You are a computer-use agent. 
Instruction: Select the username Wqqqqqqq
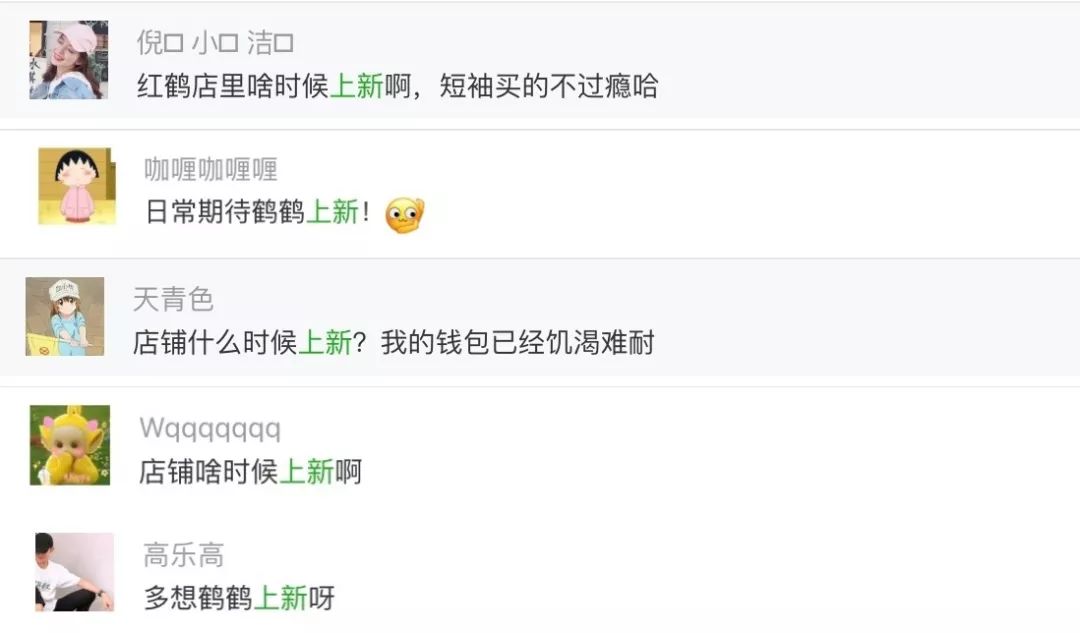click(x=210, y=428)
